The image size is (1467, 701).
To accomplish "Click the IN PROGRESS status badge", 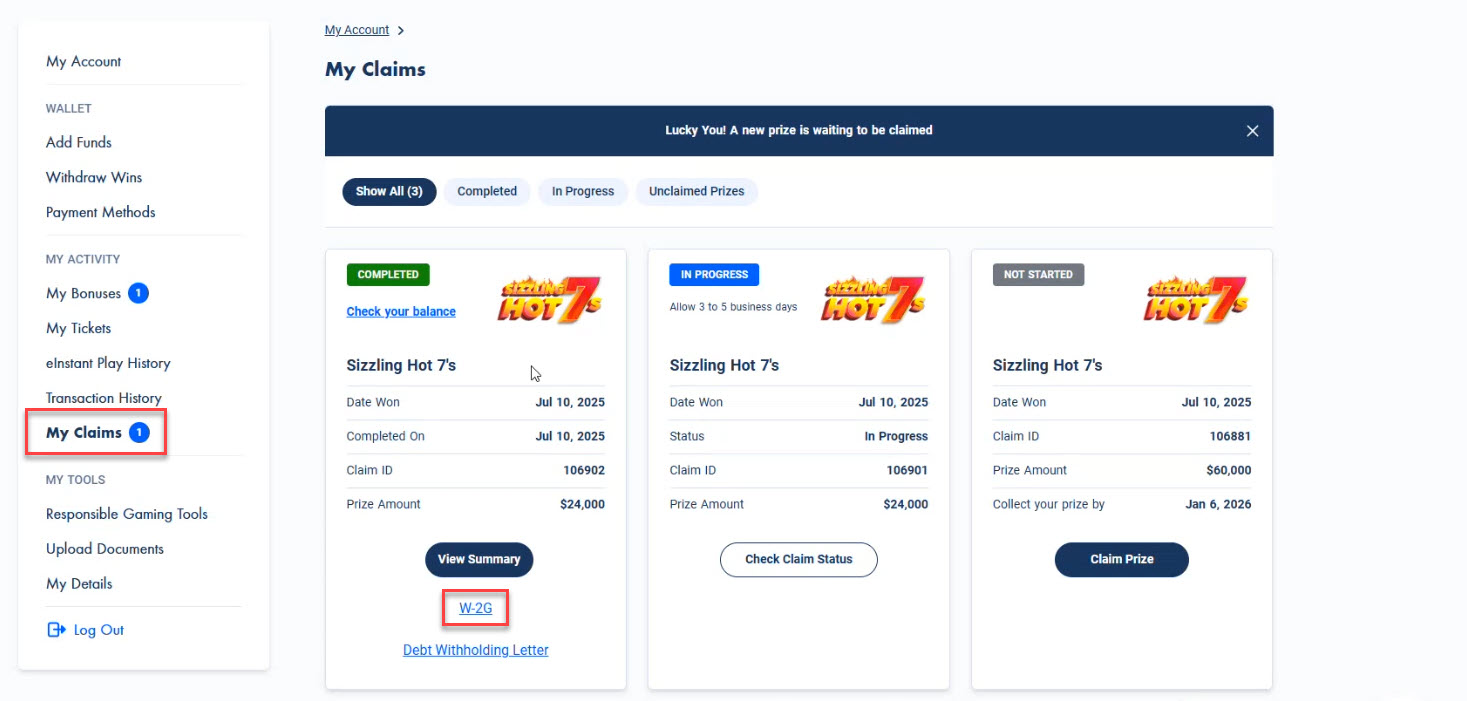I will pos(714,274).
